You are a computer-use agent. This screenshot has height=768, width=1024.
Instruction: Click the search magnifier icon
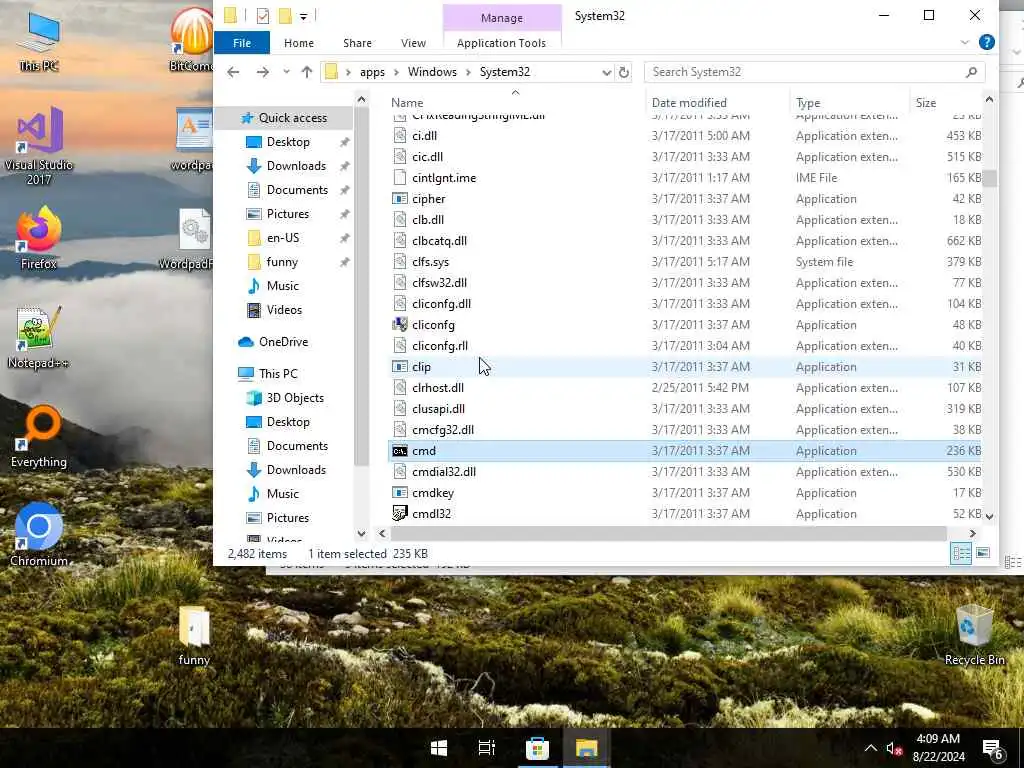point(971,72)
